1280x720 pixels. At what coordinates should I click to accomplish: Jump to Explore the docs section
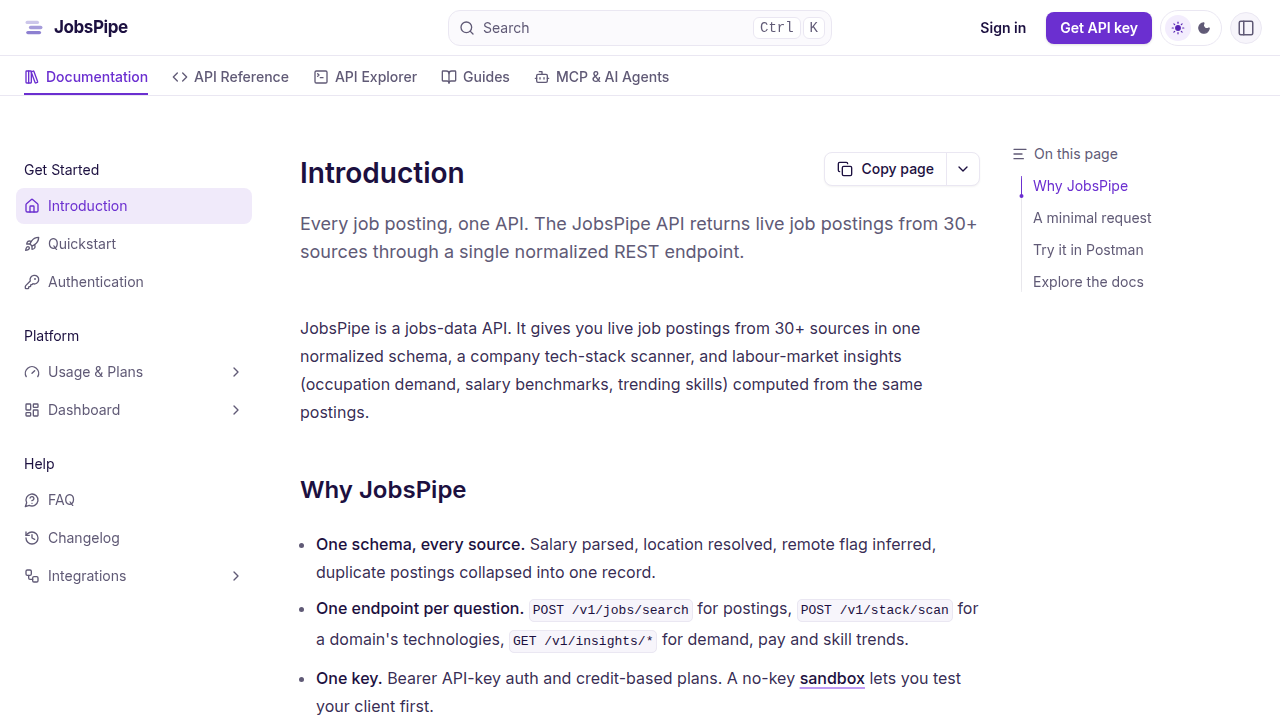point(1088,282)
